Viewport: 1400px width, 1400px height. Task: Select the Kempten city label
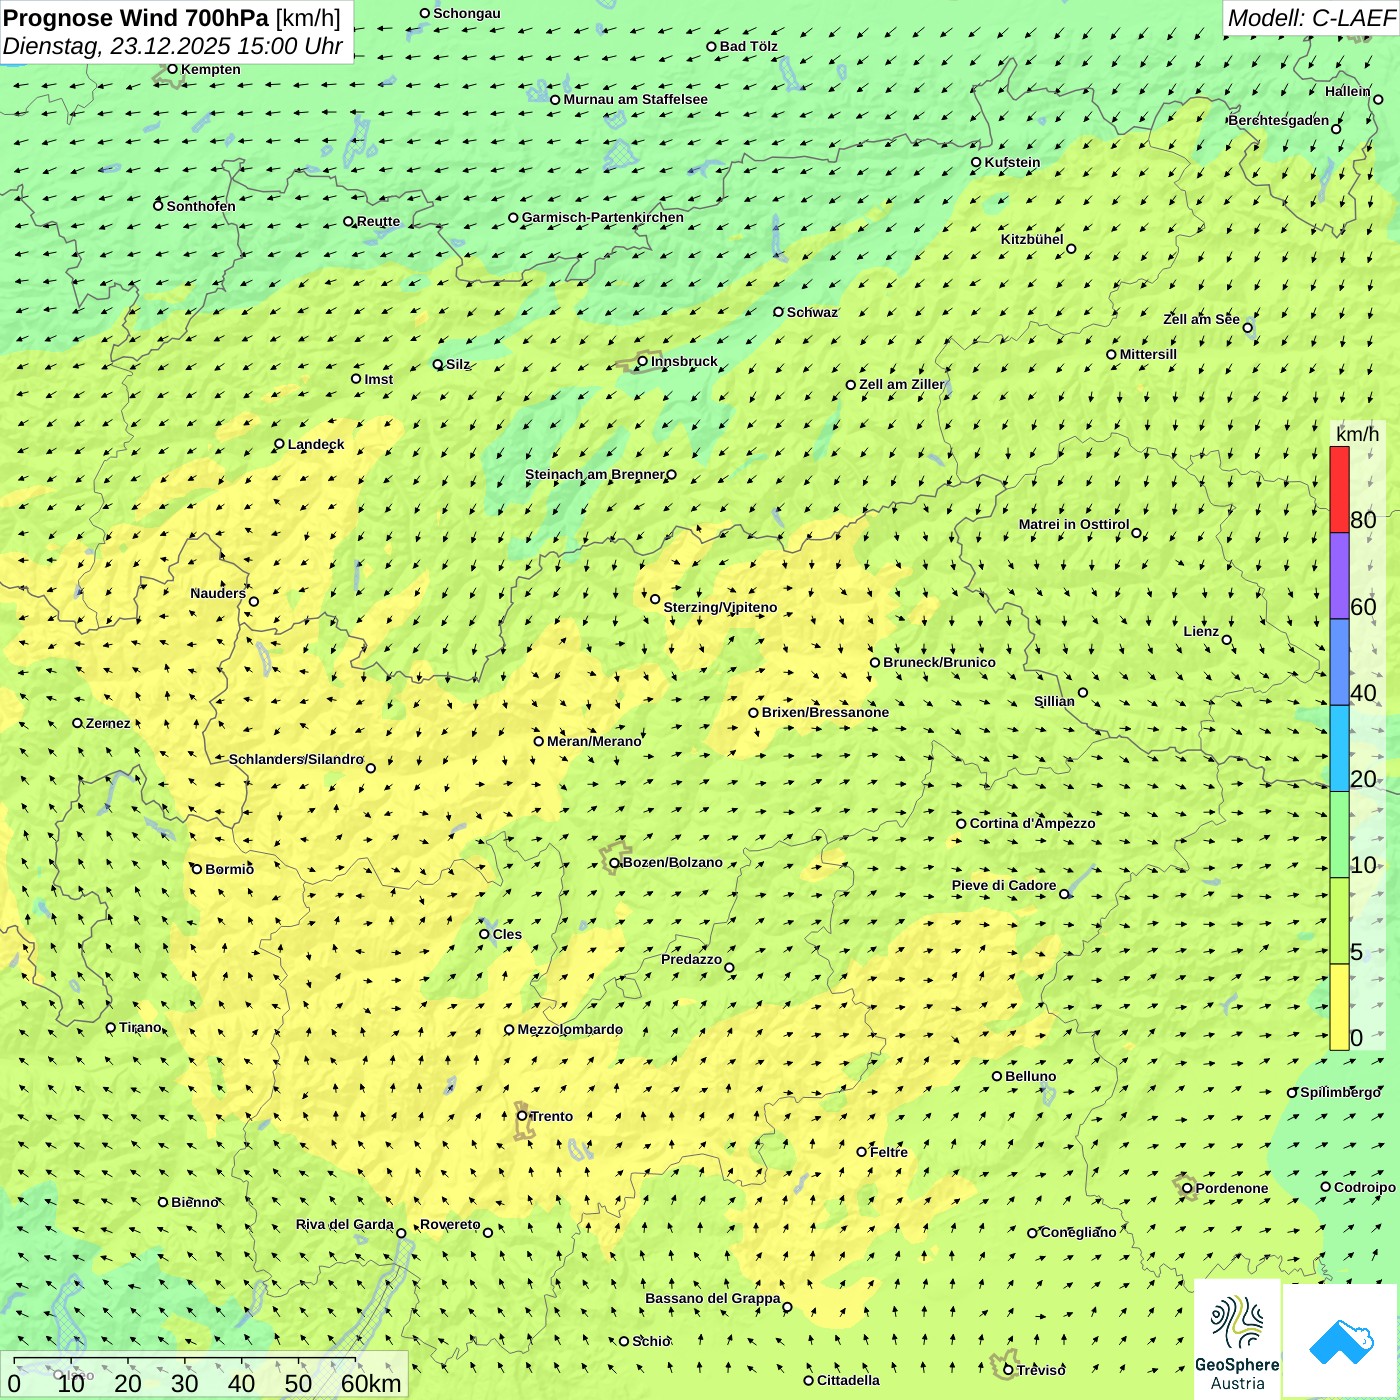pyautogui.click(x=210, y=69)
